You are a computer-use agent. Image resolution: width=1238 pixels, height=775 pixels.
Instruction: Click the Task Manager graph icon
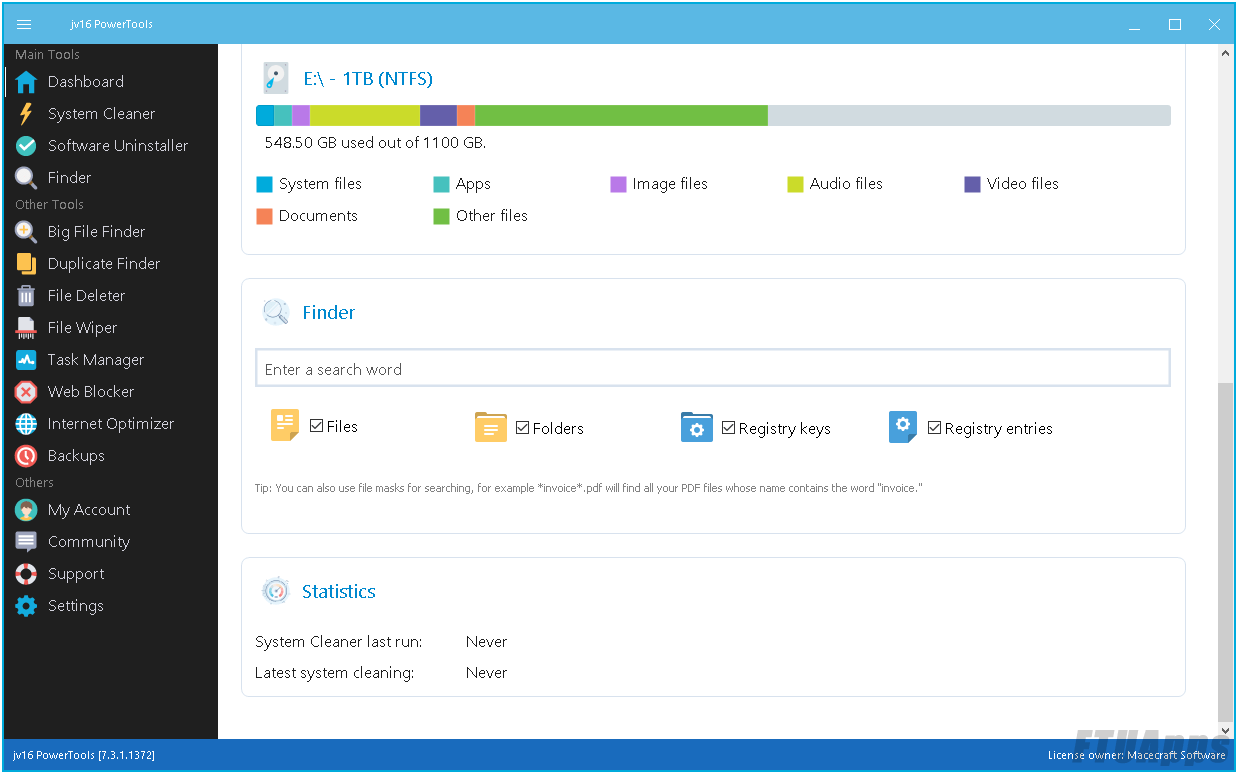click(26, 360)
